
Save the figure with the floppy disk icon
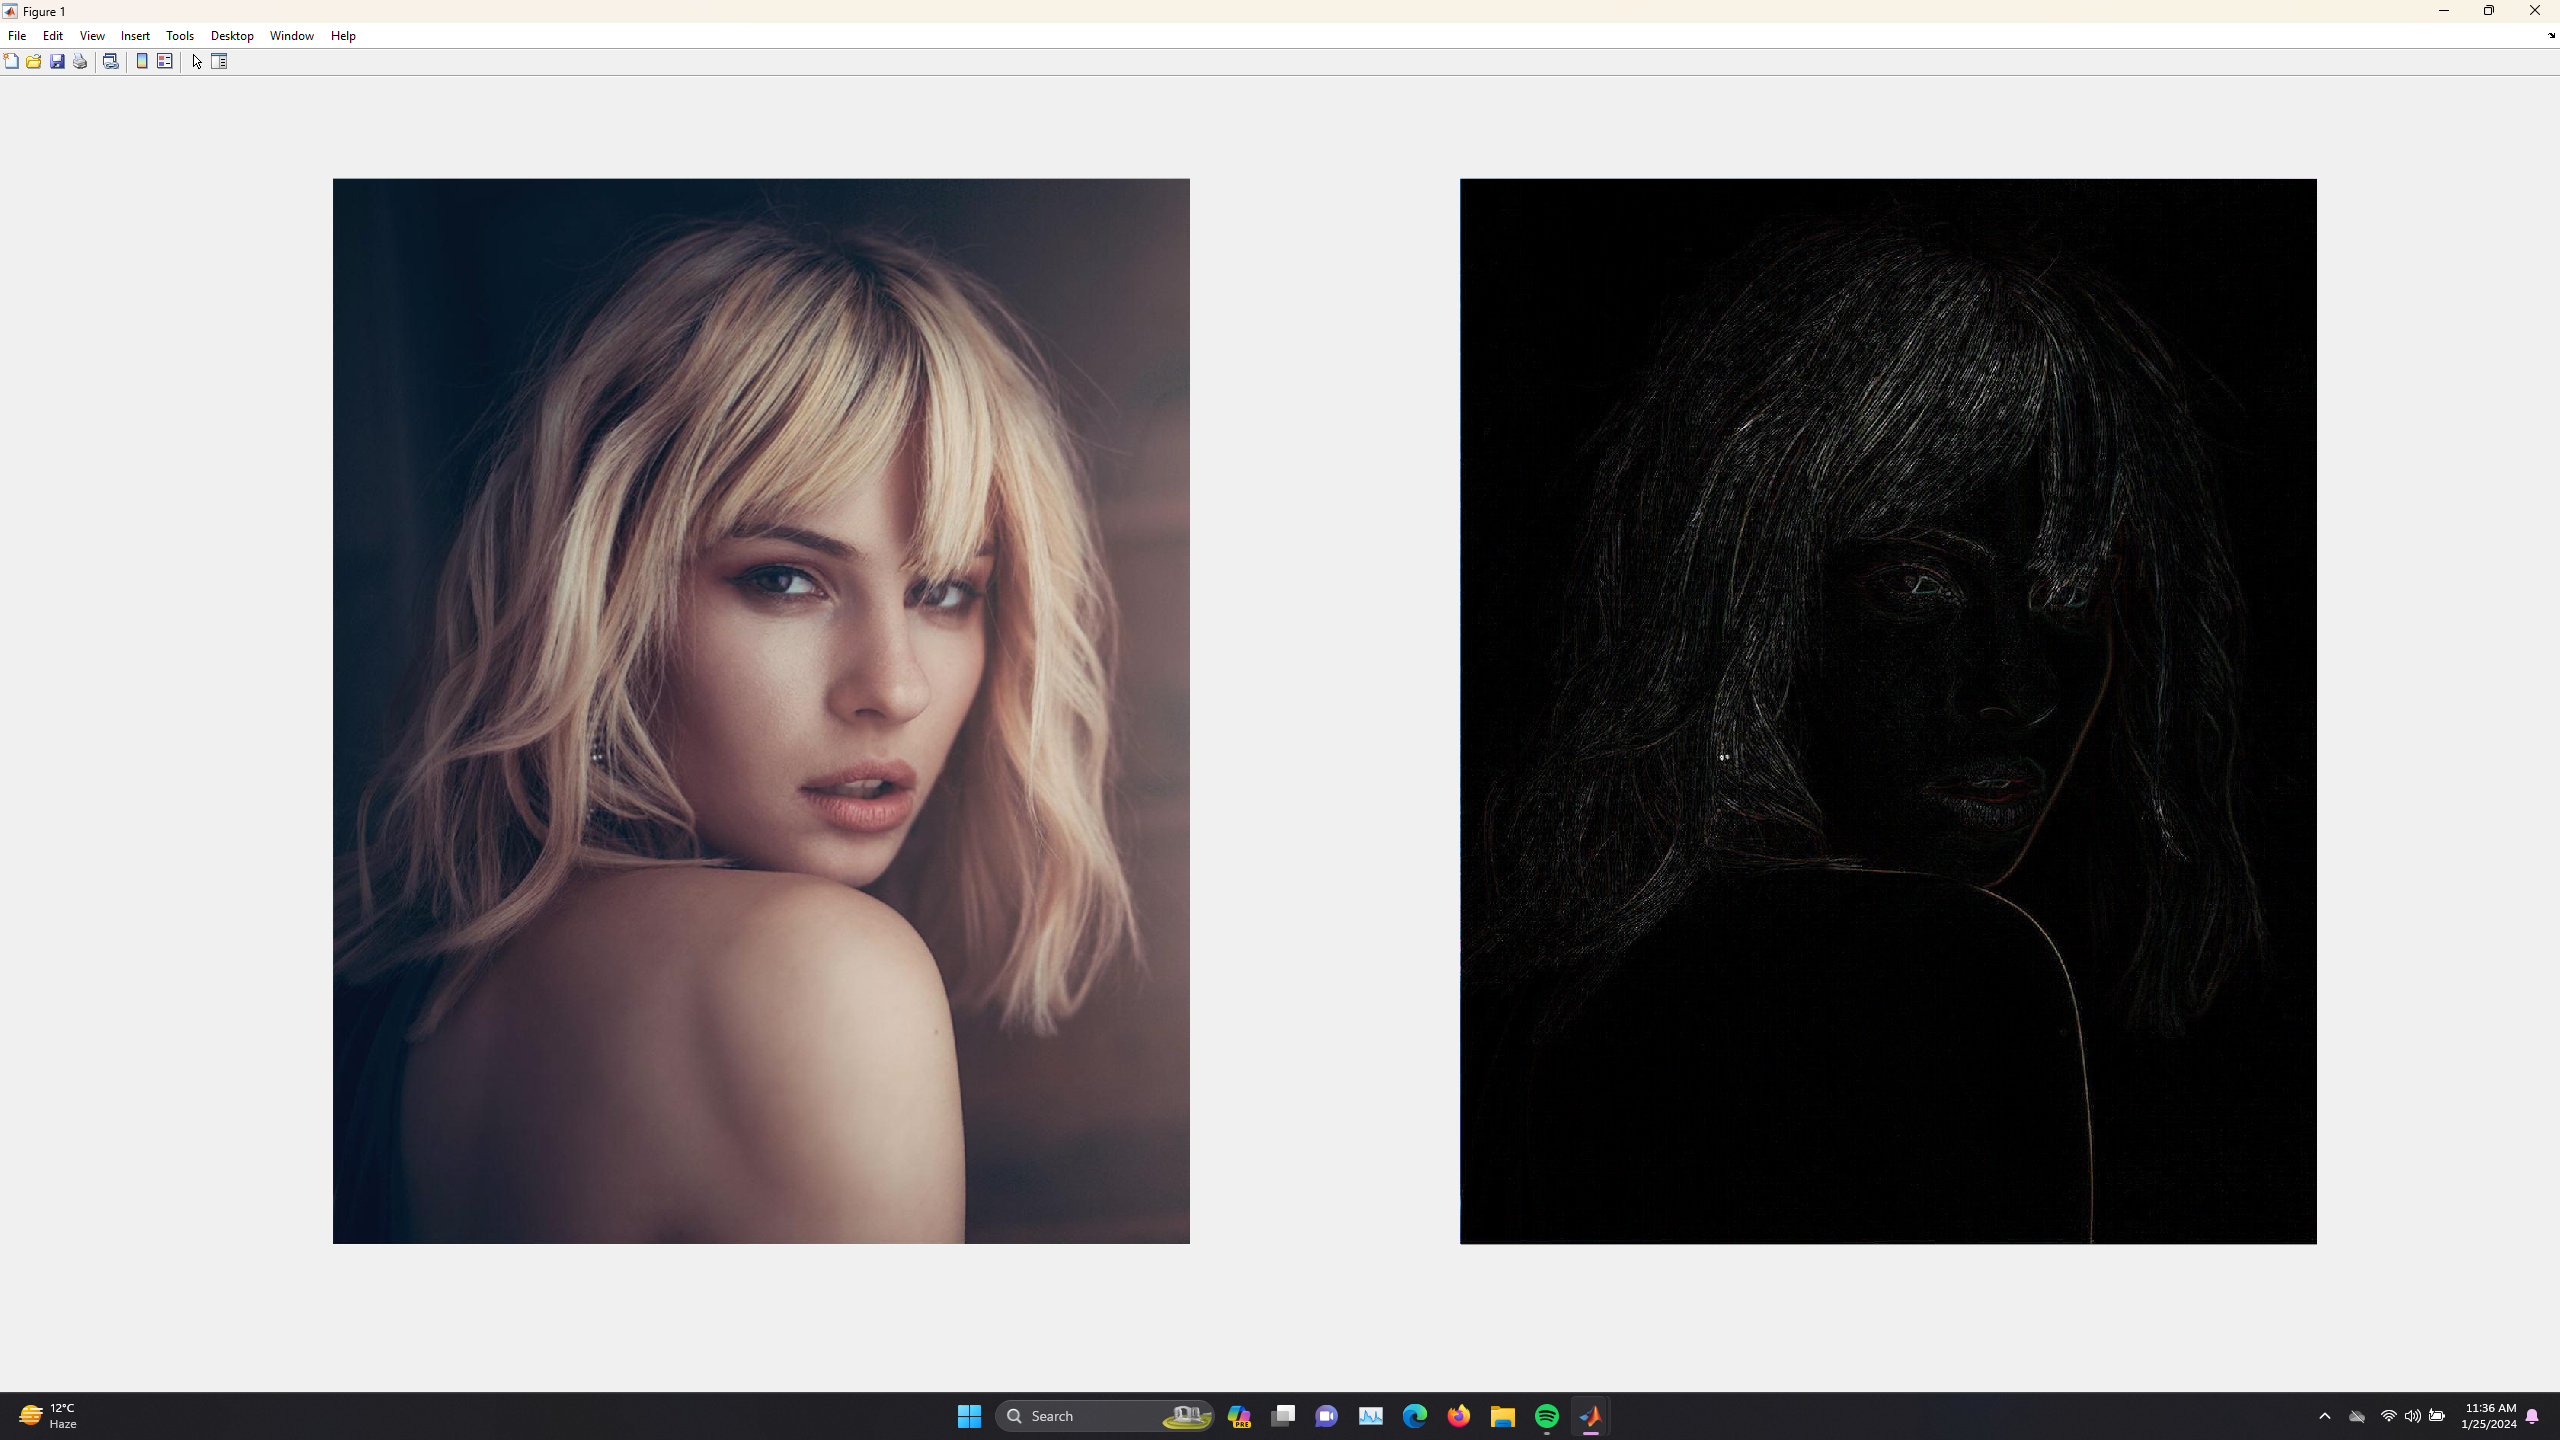57,62
